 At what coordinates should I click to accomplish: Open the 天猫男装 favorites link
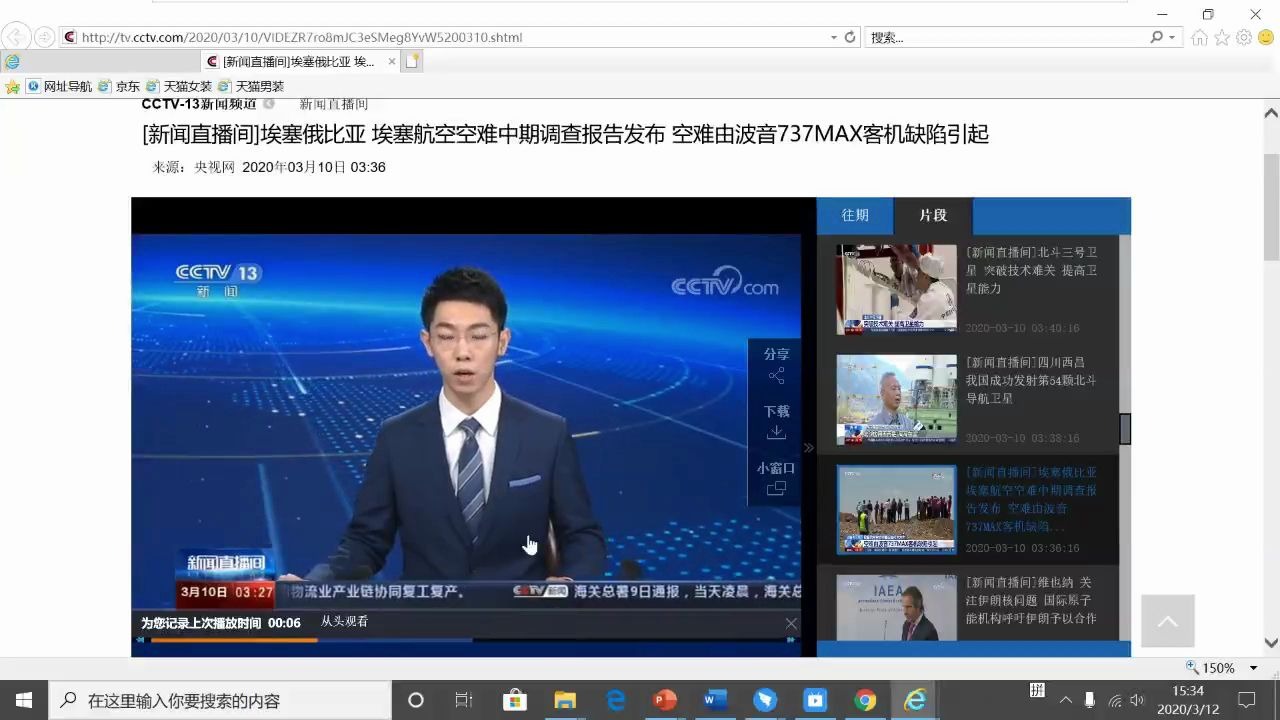251,87
